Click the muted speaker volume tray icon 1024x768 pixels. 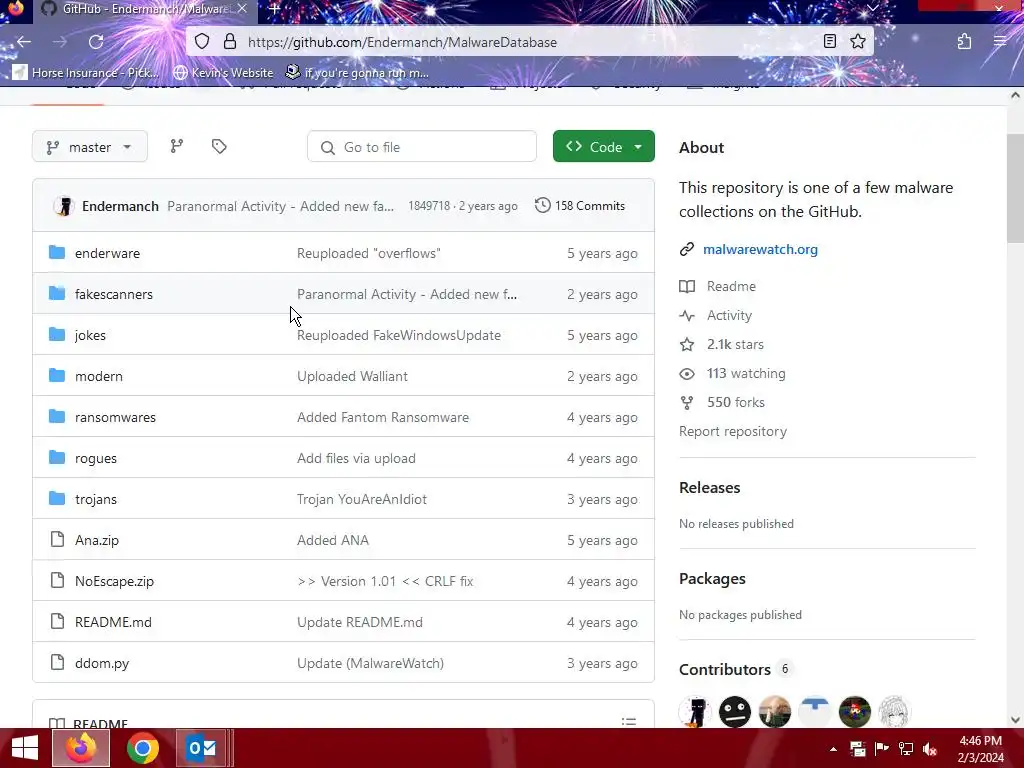click(930, 749)
